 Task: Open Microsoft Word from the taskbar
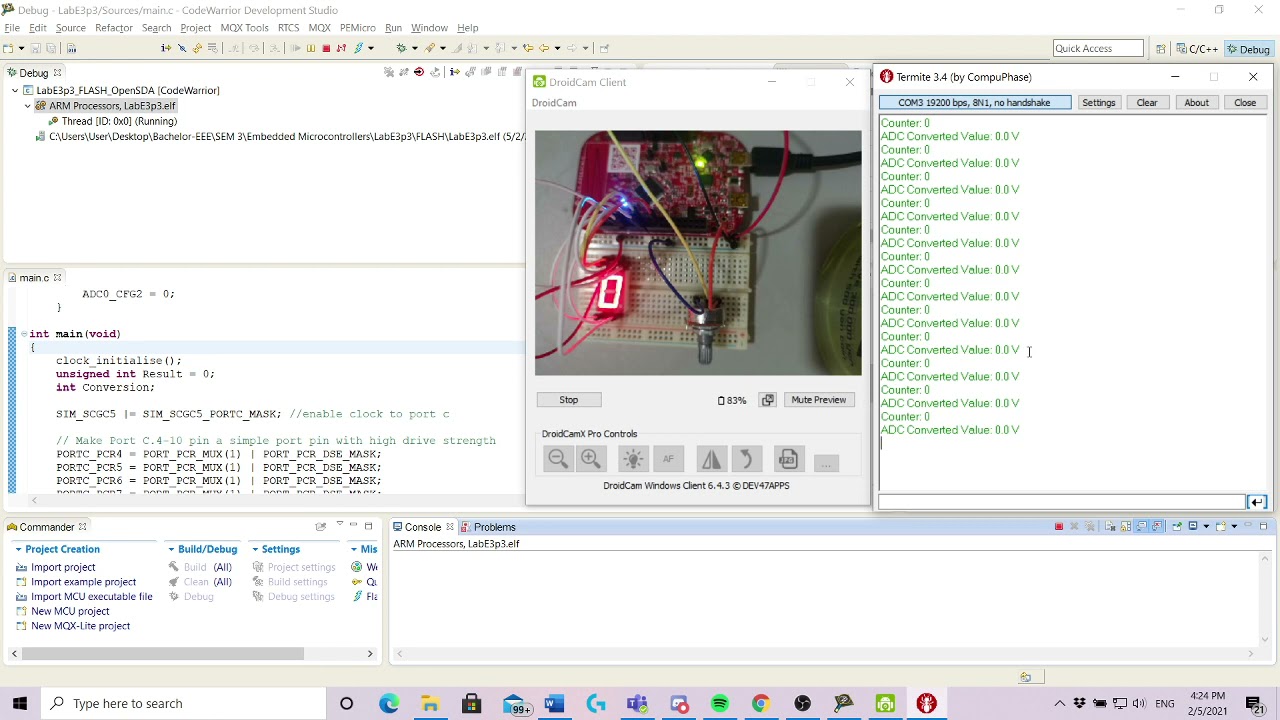[554, 703]
